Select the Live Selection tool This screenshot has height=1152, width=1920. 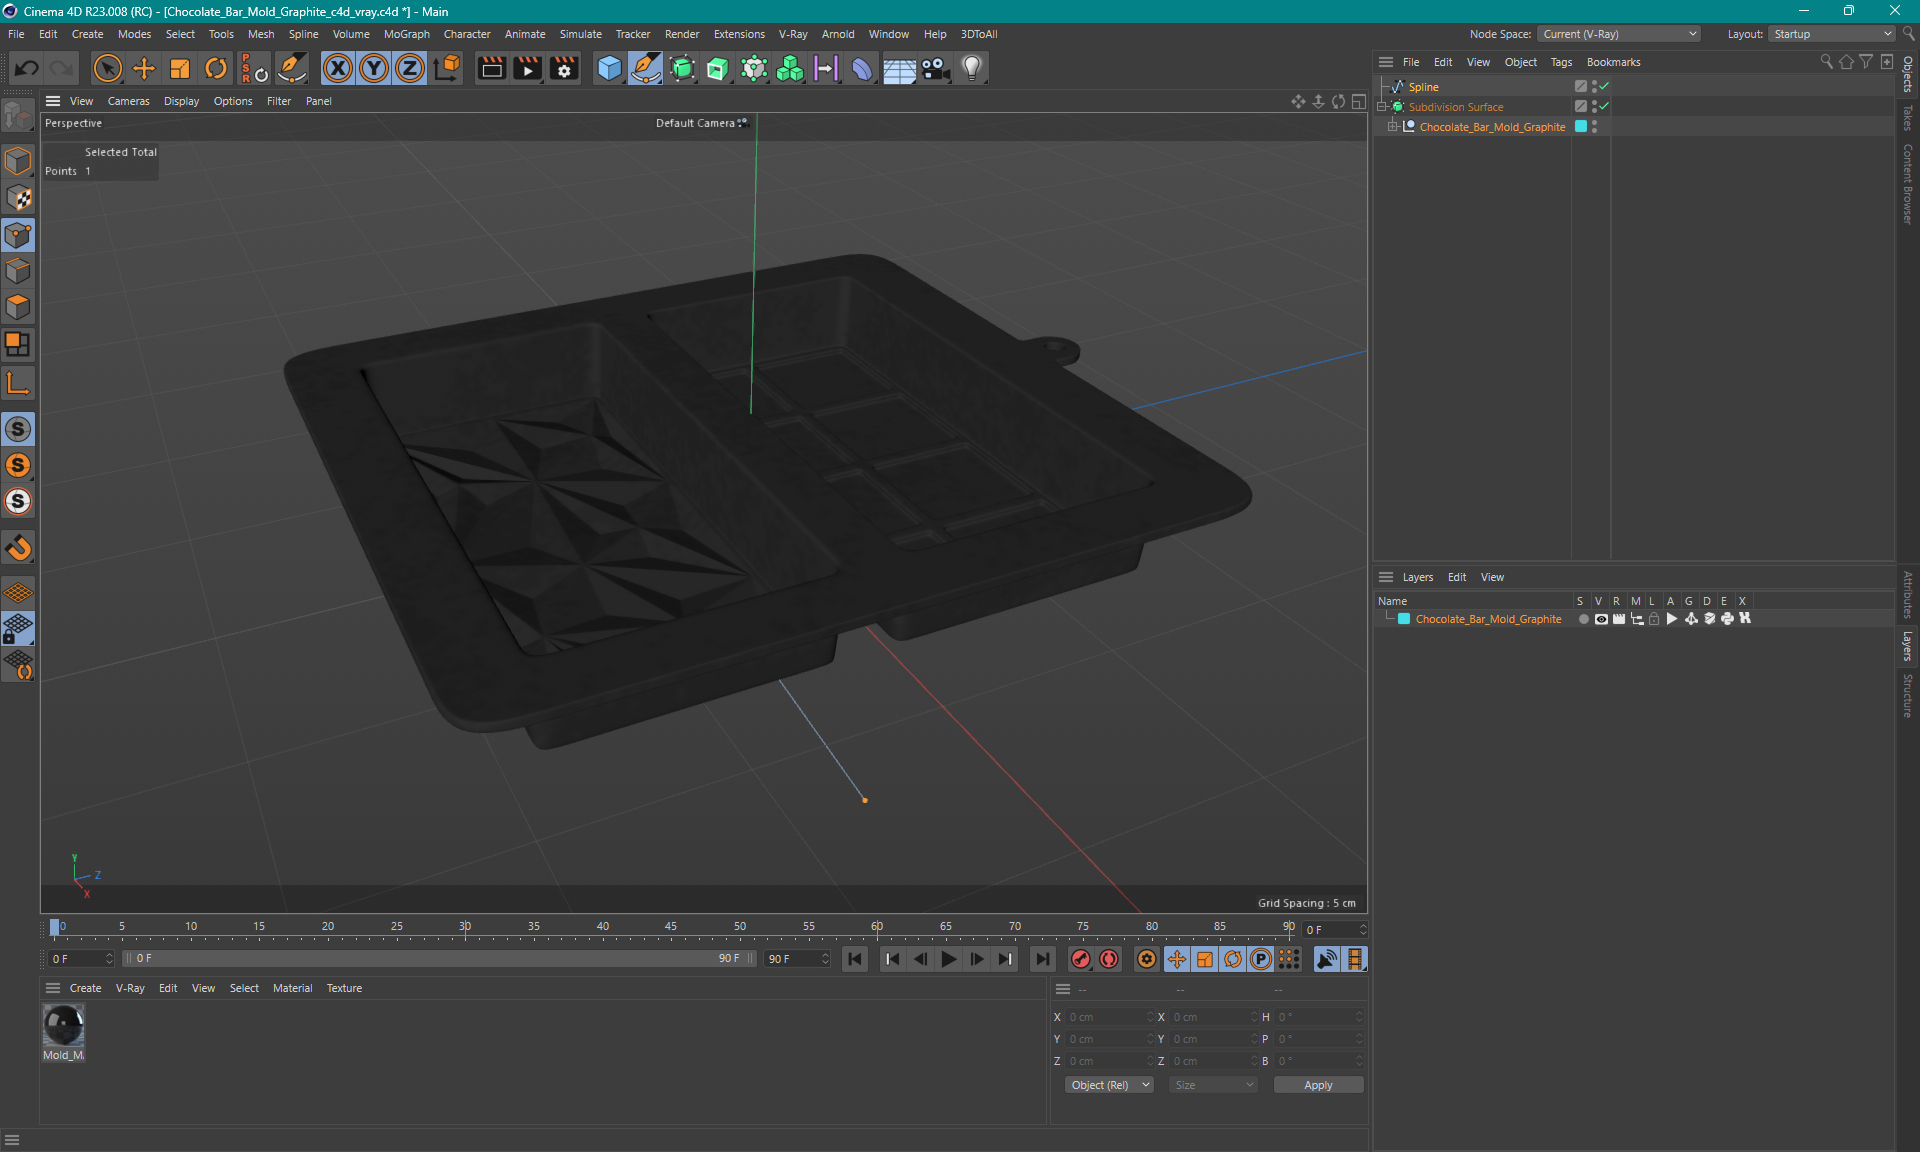coord(107,68)
